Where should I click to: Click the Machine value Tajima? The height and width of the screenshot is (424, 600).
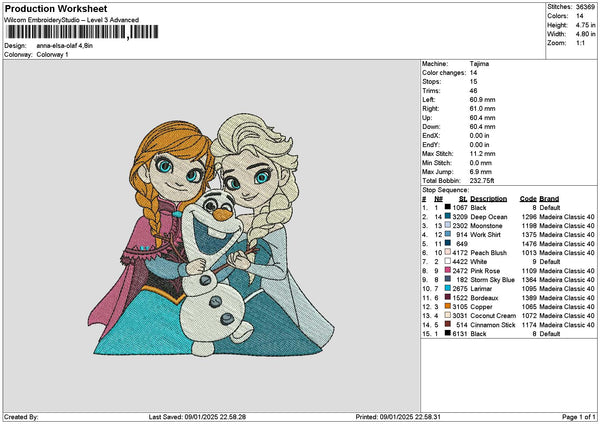(479, 64)
